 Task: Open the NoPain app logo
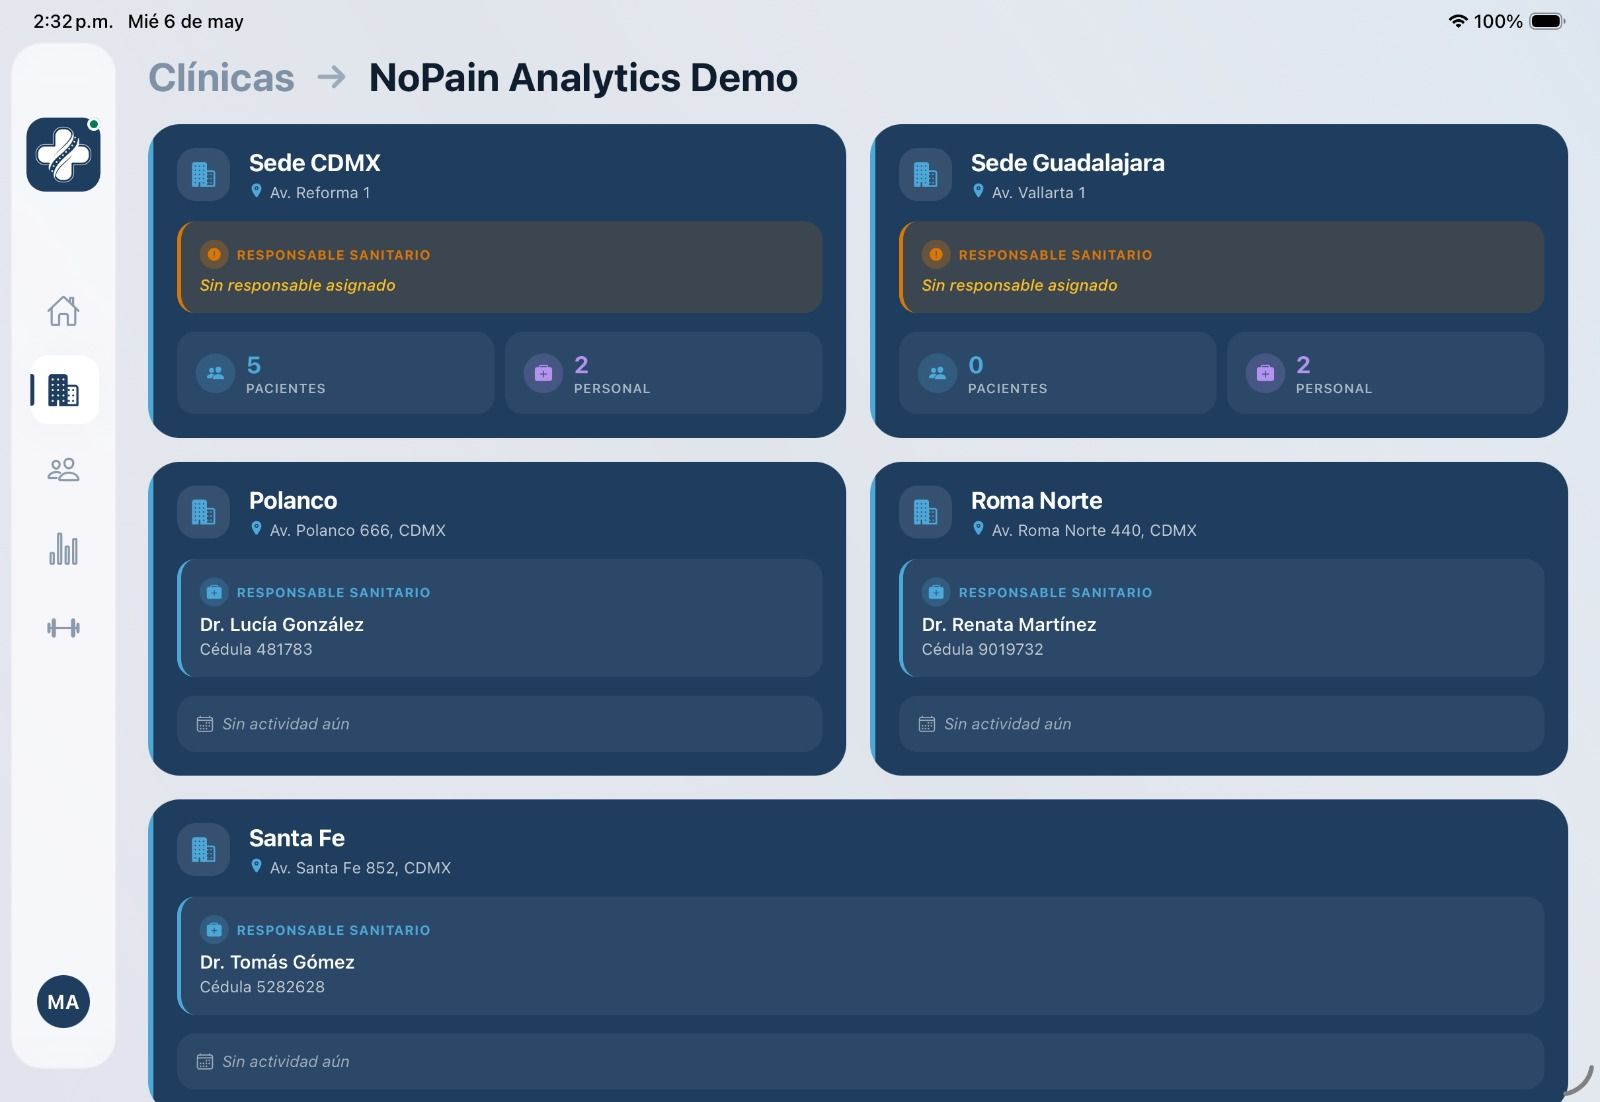63,154
